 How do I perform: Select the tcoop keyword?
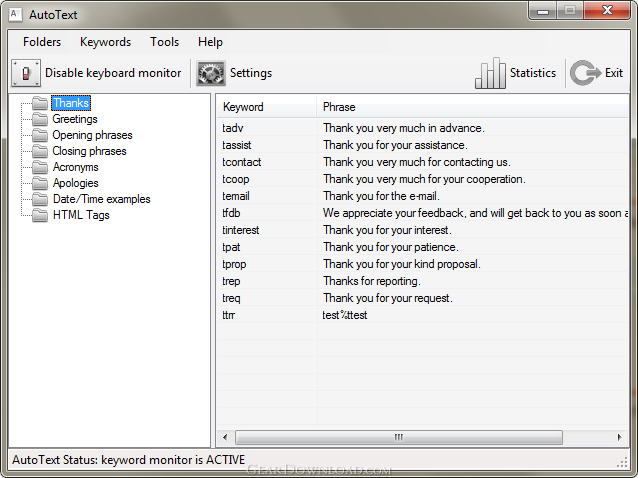click(x=236, y=179)
